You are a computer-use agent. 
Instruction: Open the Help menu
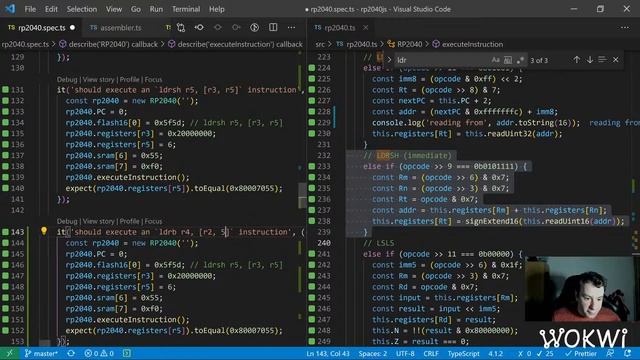[x=217, y=9]
